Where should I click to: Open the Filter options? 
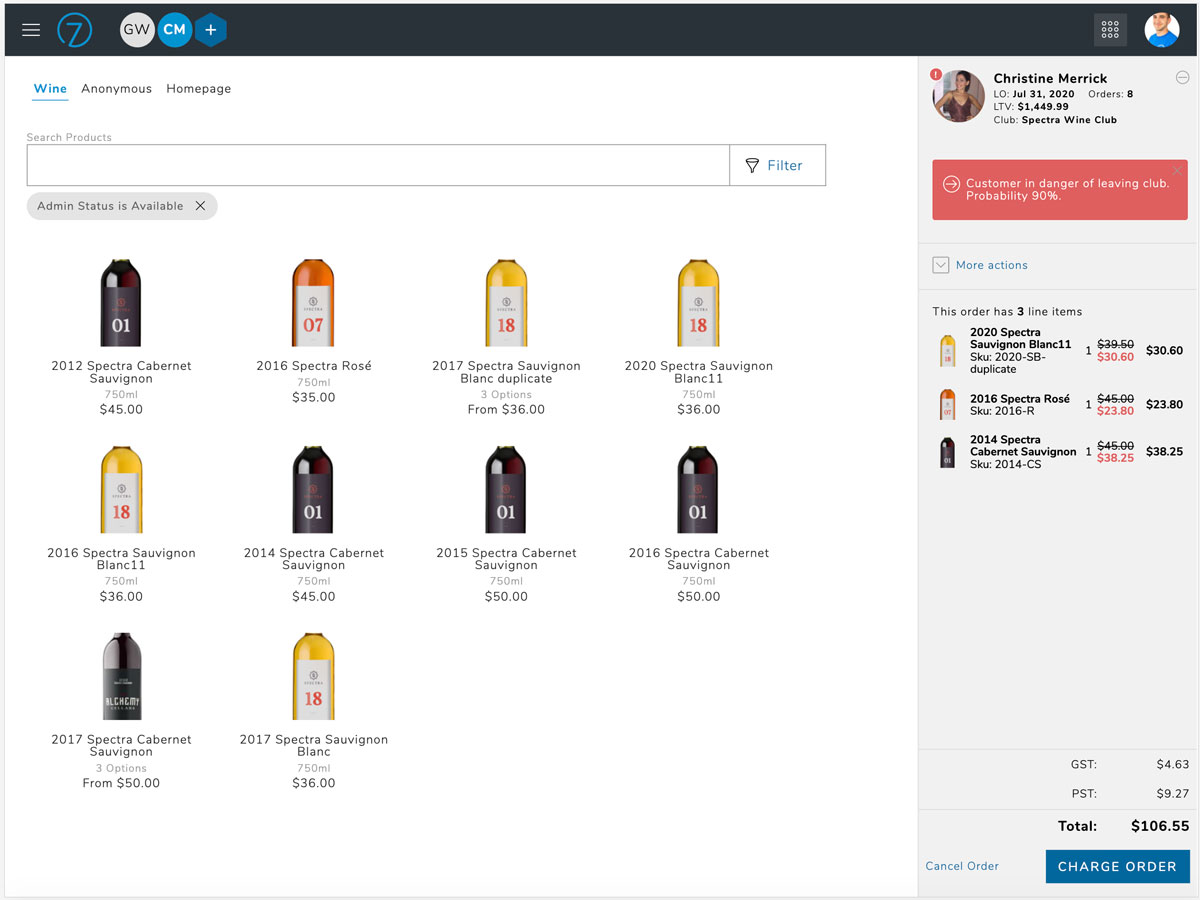777,166
